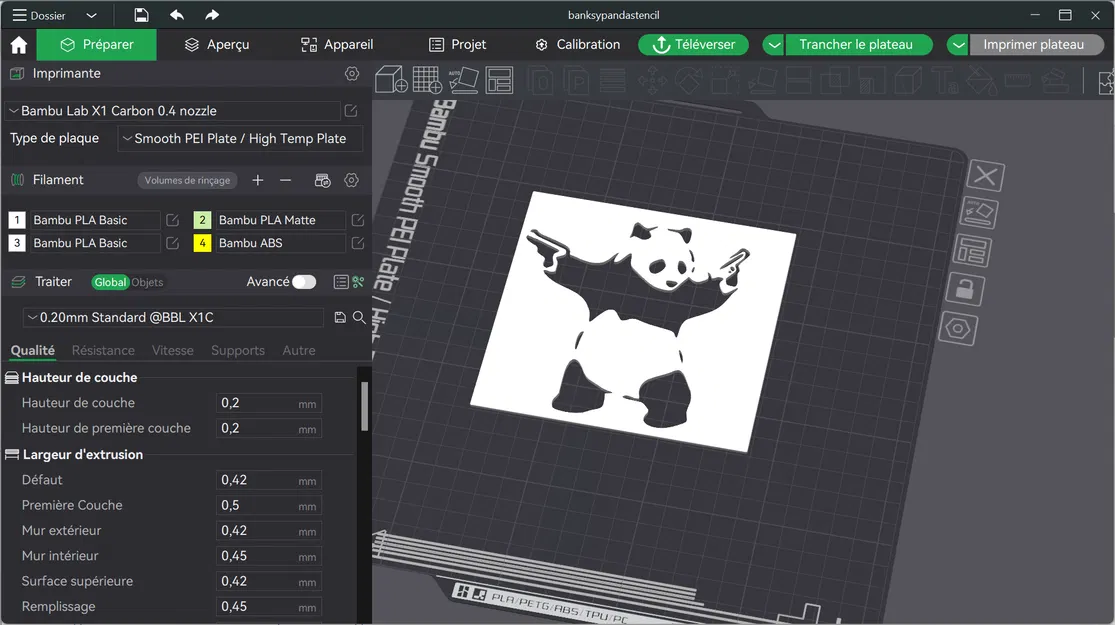Redo the last action
The width and height of the screenshot is (1115, 625).
[x=212, y=15]
